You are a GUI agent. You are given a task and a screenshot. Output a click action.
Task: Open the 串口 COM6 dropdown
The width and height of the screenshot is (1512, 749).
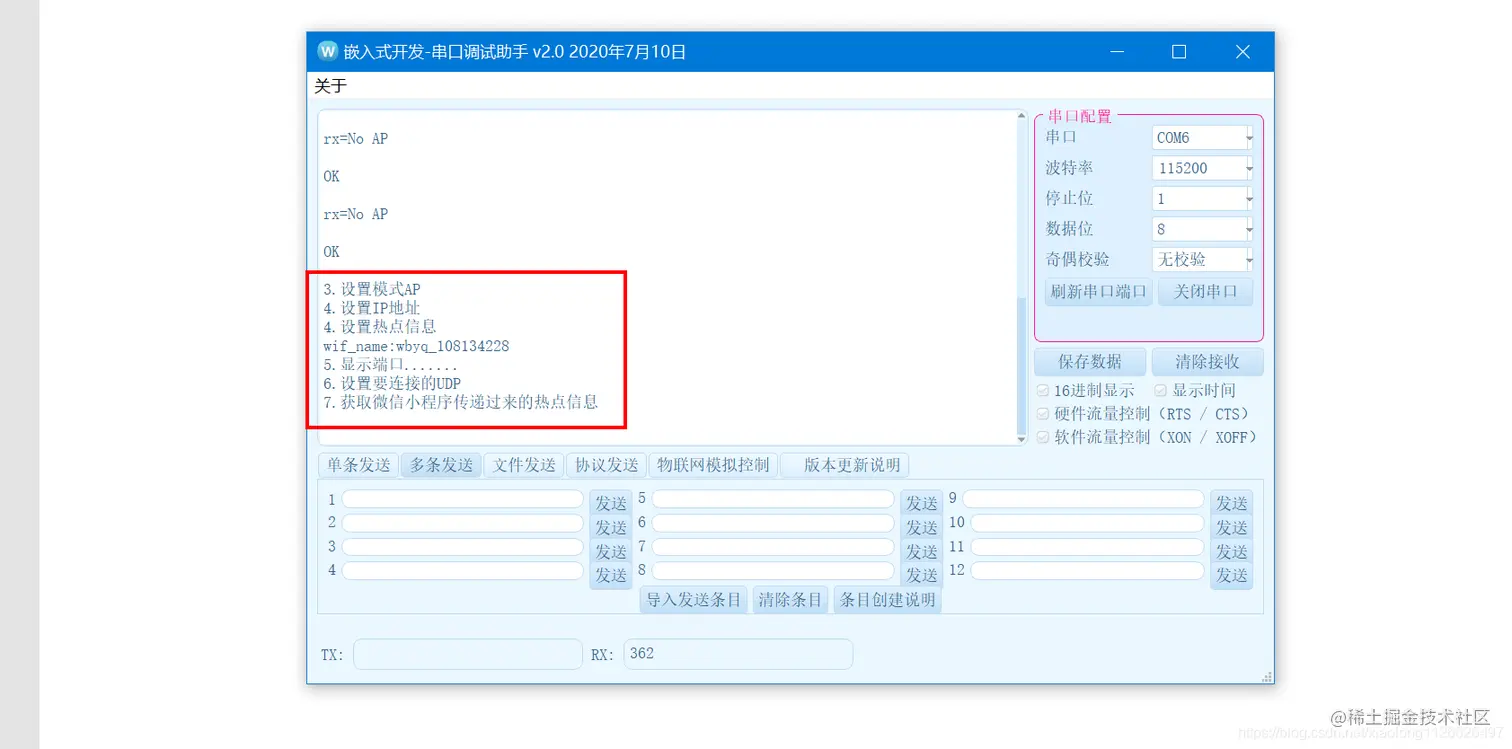pos(1203,137)
